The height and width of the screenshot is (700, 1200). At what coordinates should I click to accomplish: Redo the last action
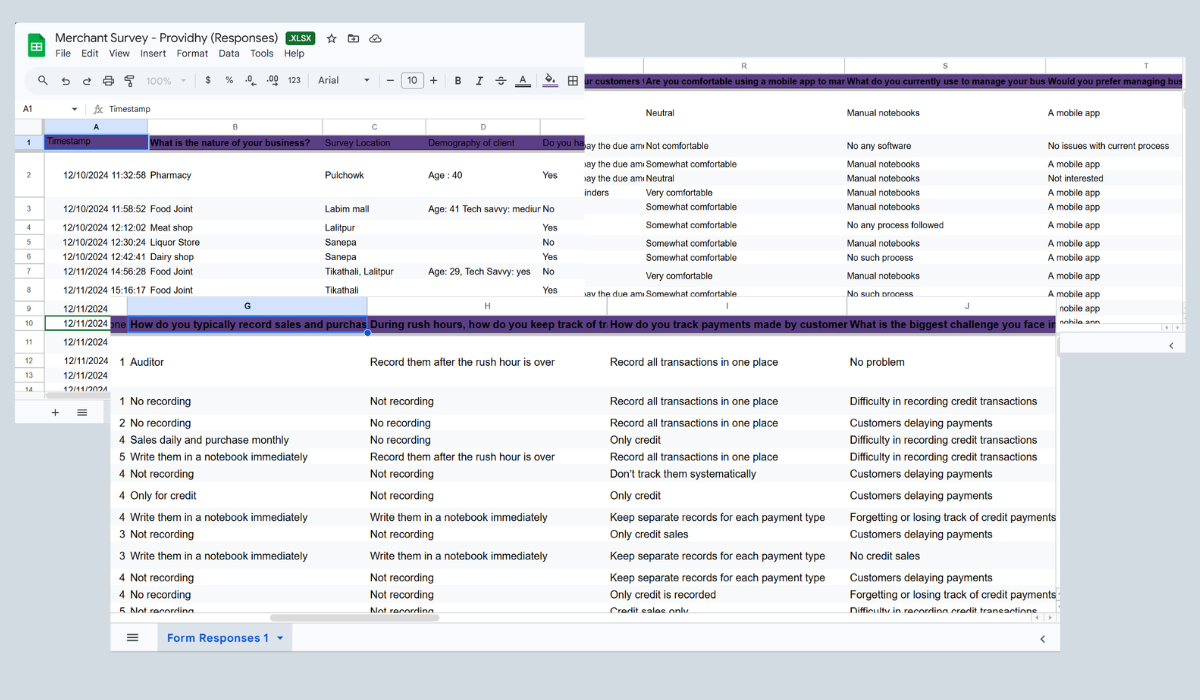pos(86,79)
